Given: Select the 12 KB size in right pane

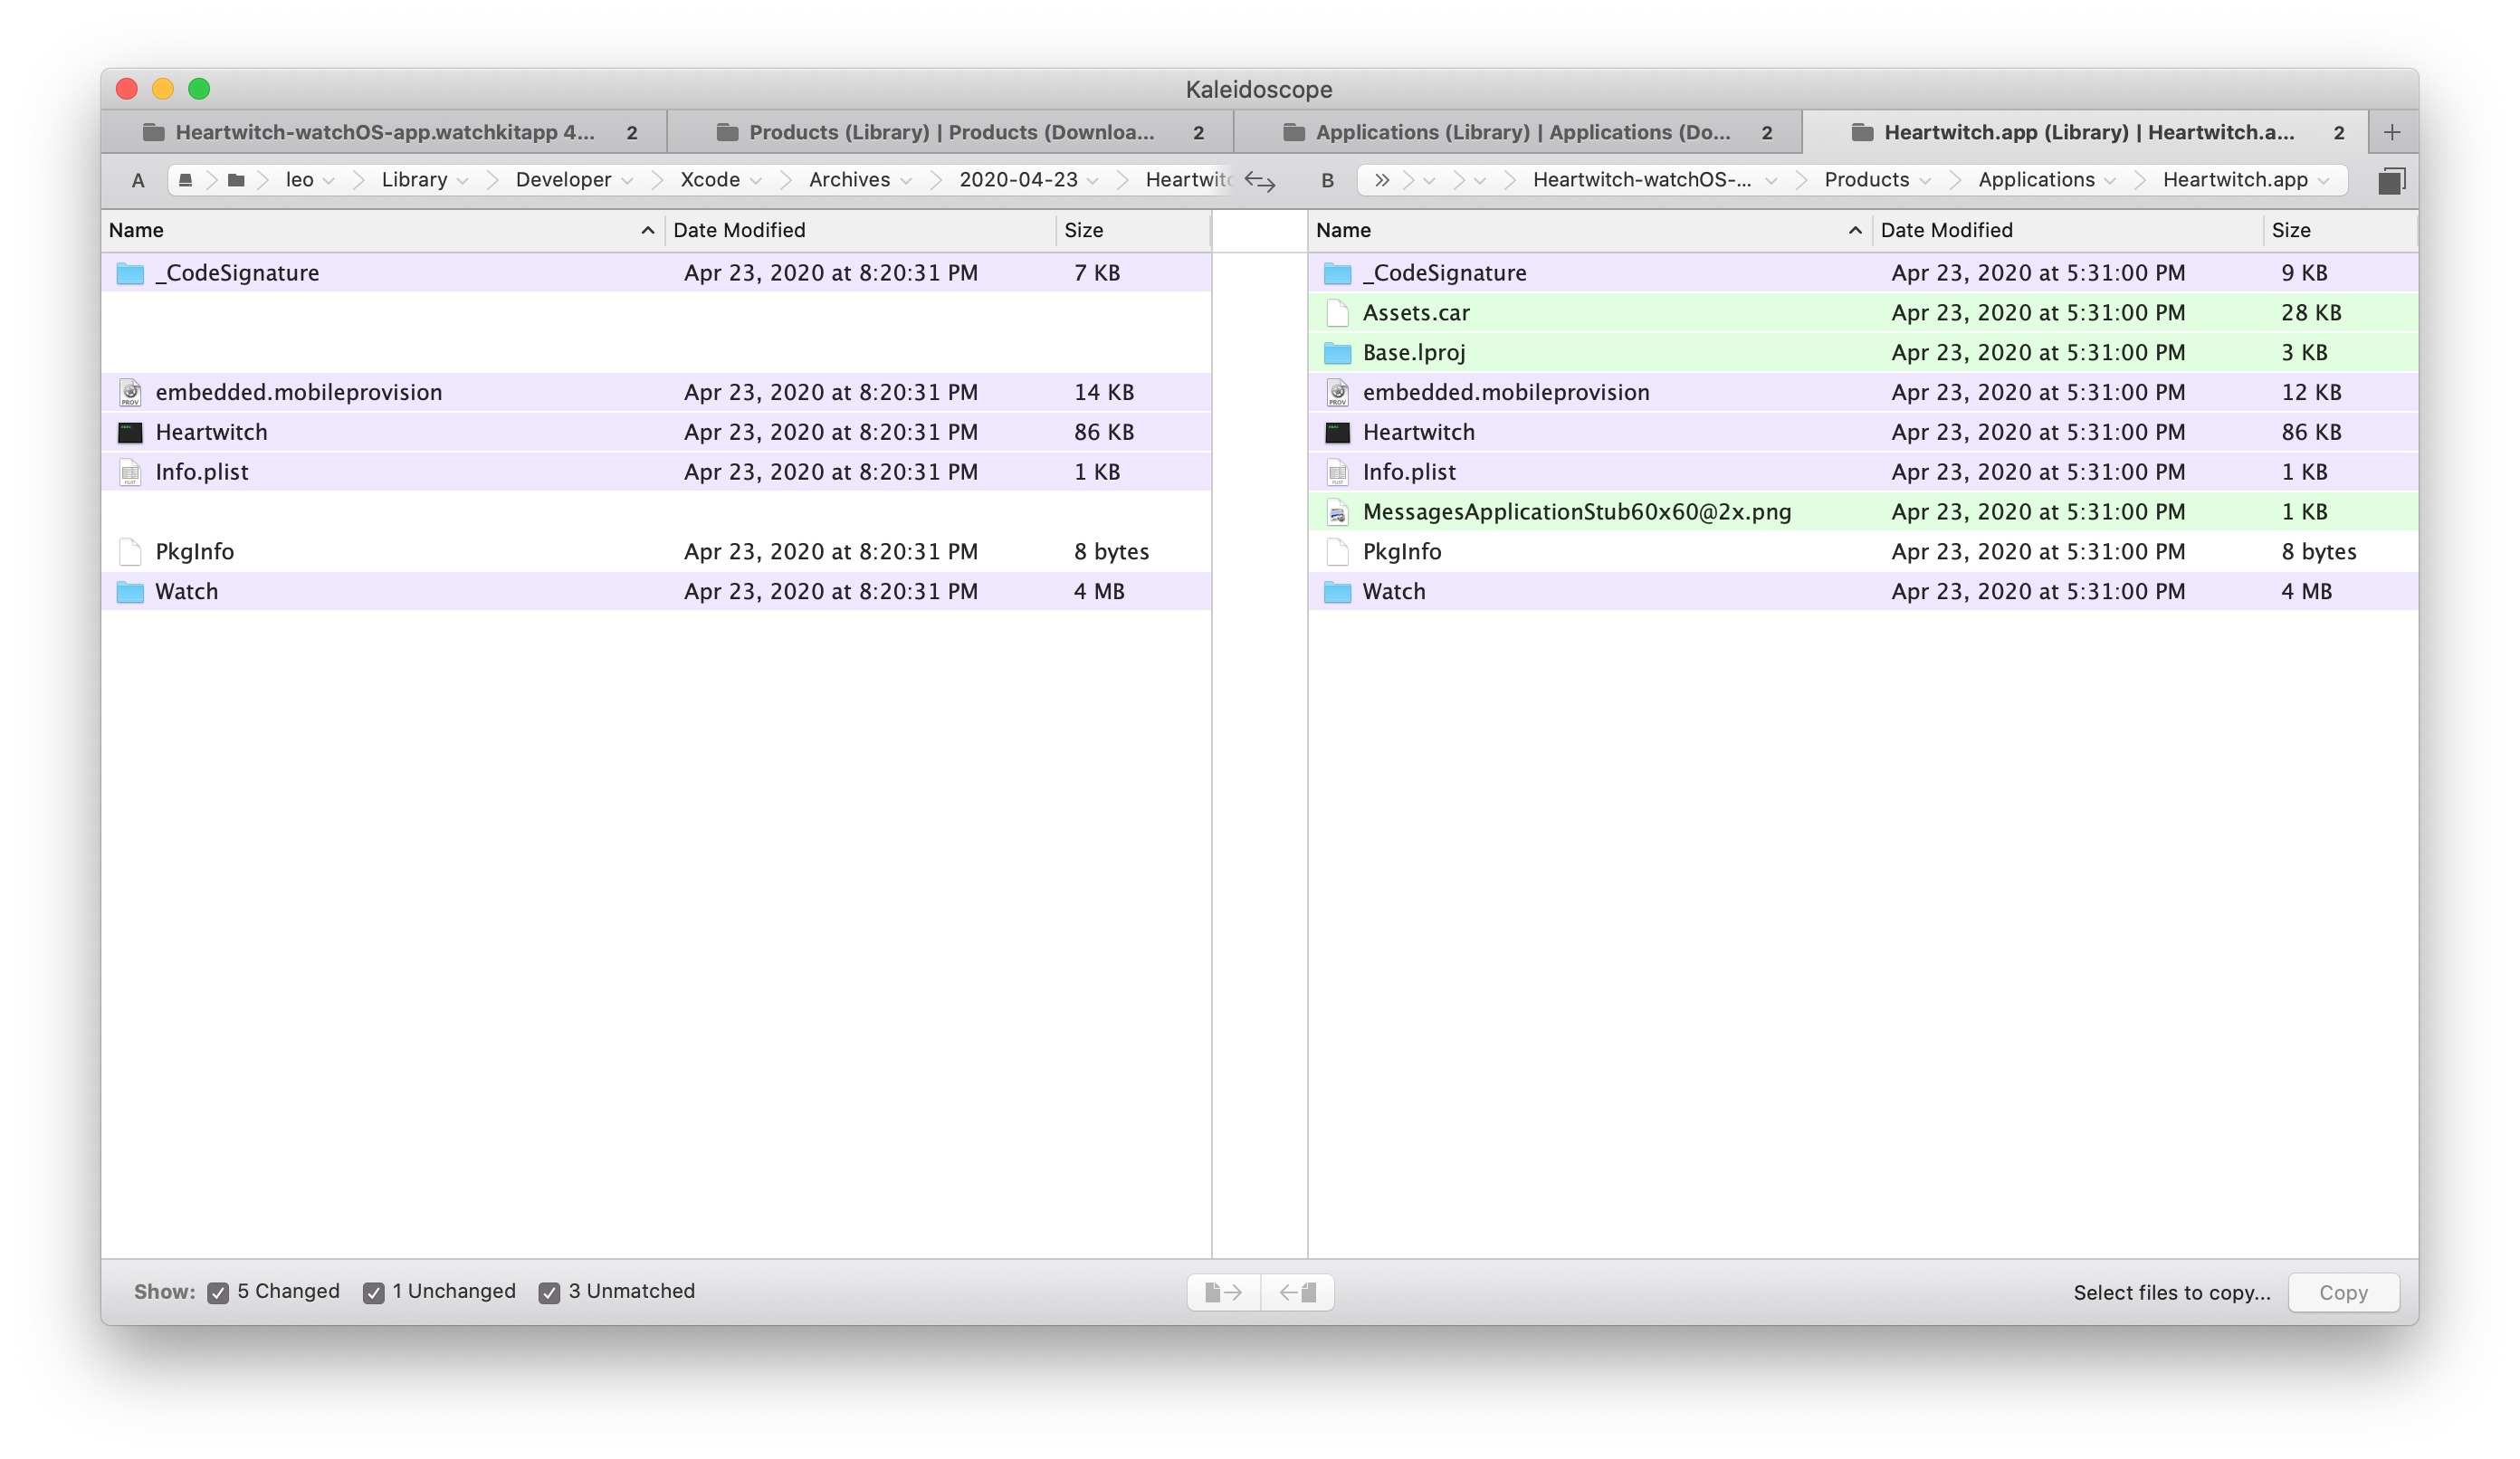Looking at the screenshot, I should [2311, 392].
